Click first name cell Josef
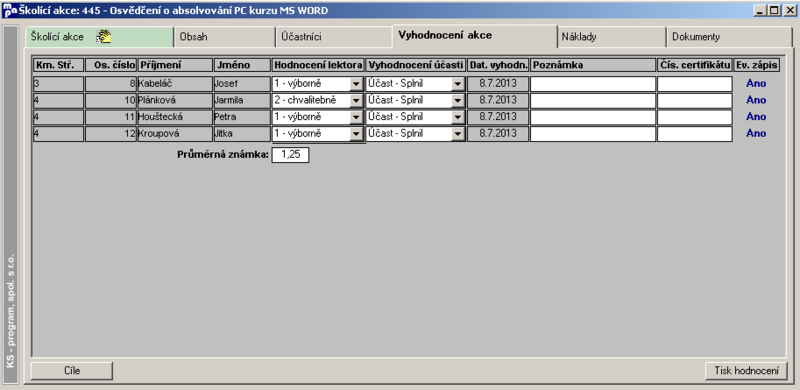This screenshot has height=390, width=800. coord(242,84)
